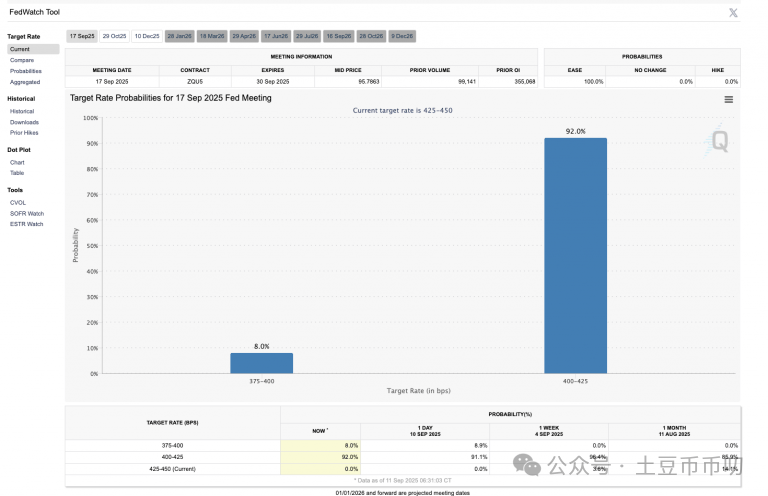Image resolution: width=768 pixels, height=496 pixels.
Task: Switch to the 10 Dec25 meeting tab
Action: pos(147,36)
